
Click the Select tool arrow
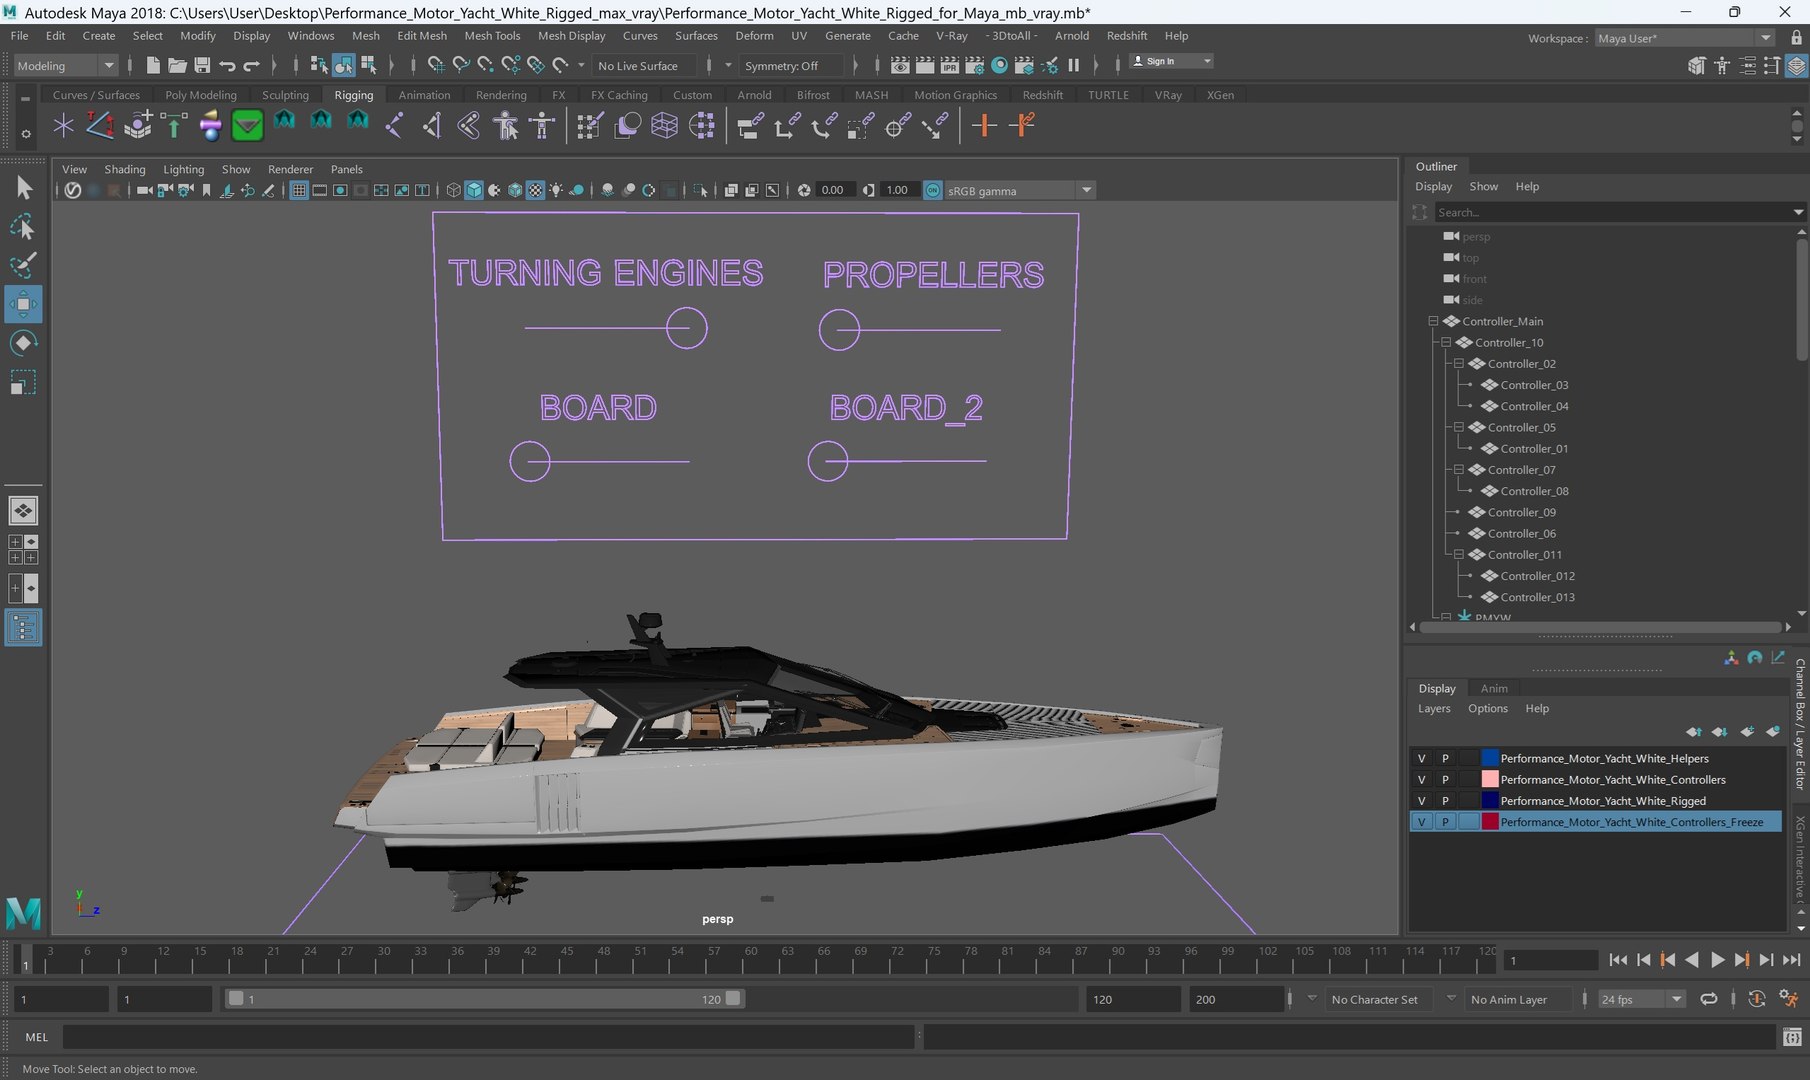click(23, 188)
